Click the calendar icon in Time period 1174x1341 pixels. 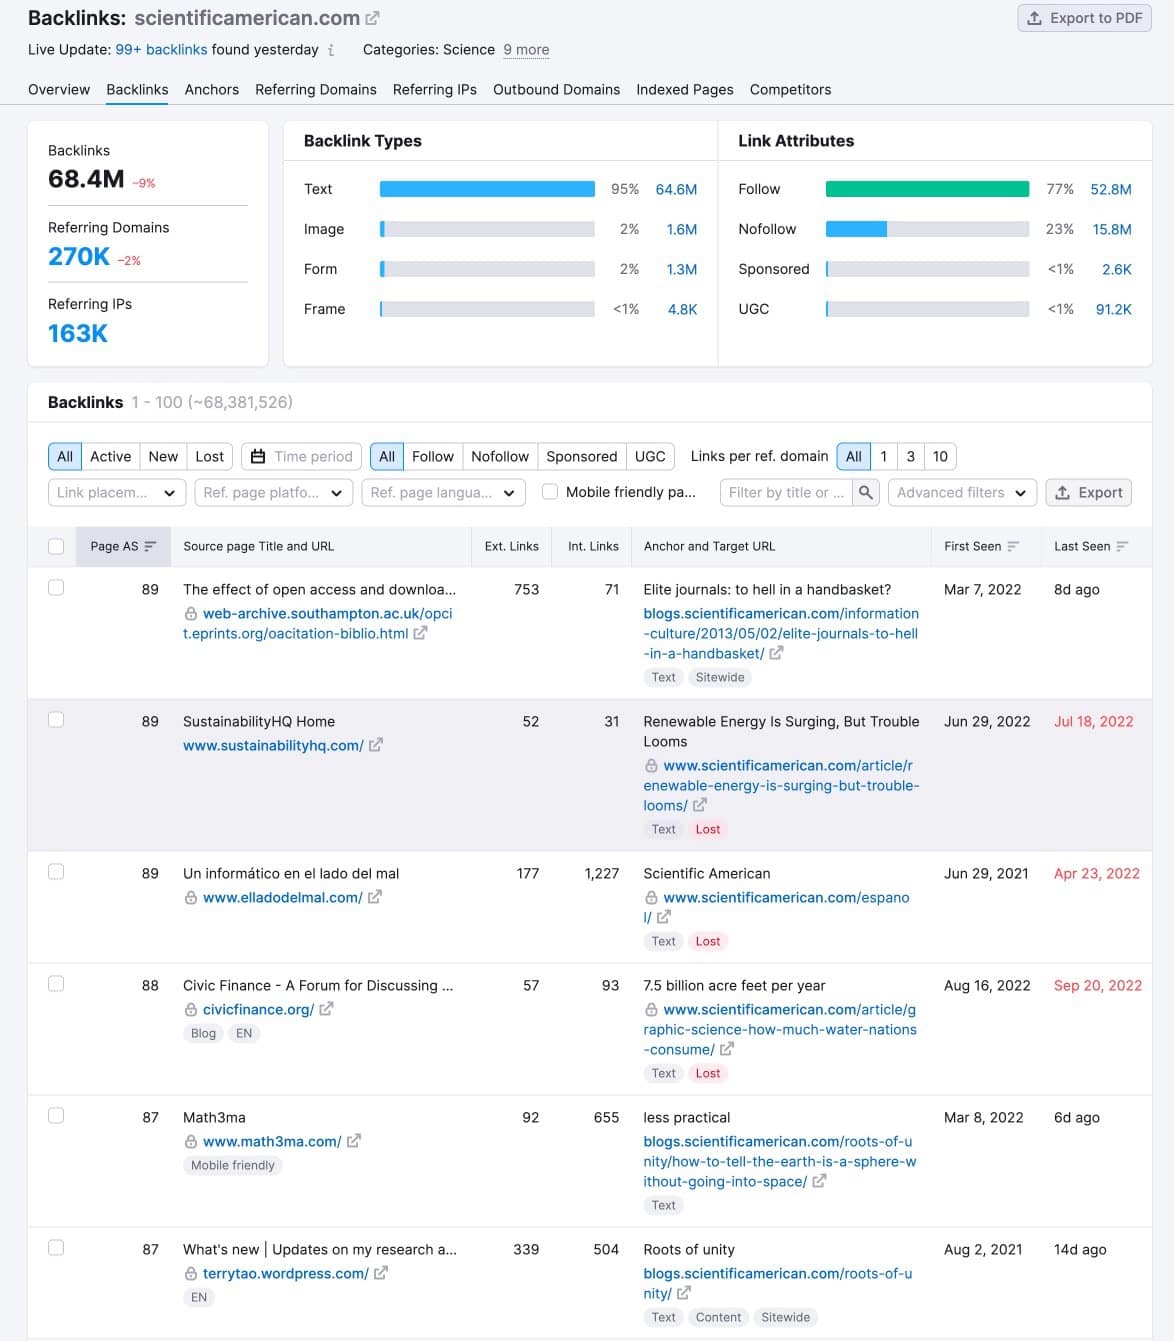click(x=259, y=456)
